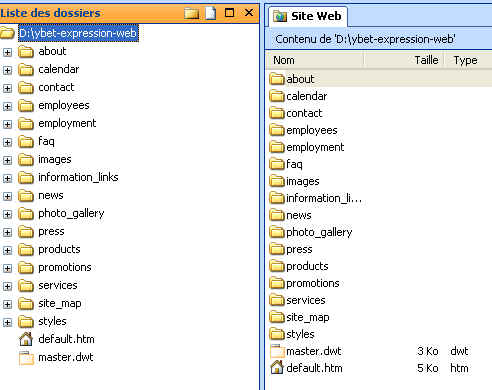
Task: Select press label in folder tree
Action: [51, 232]
